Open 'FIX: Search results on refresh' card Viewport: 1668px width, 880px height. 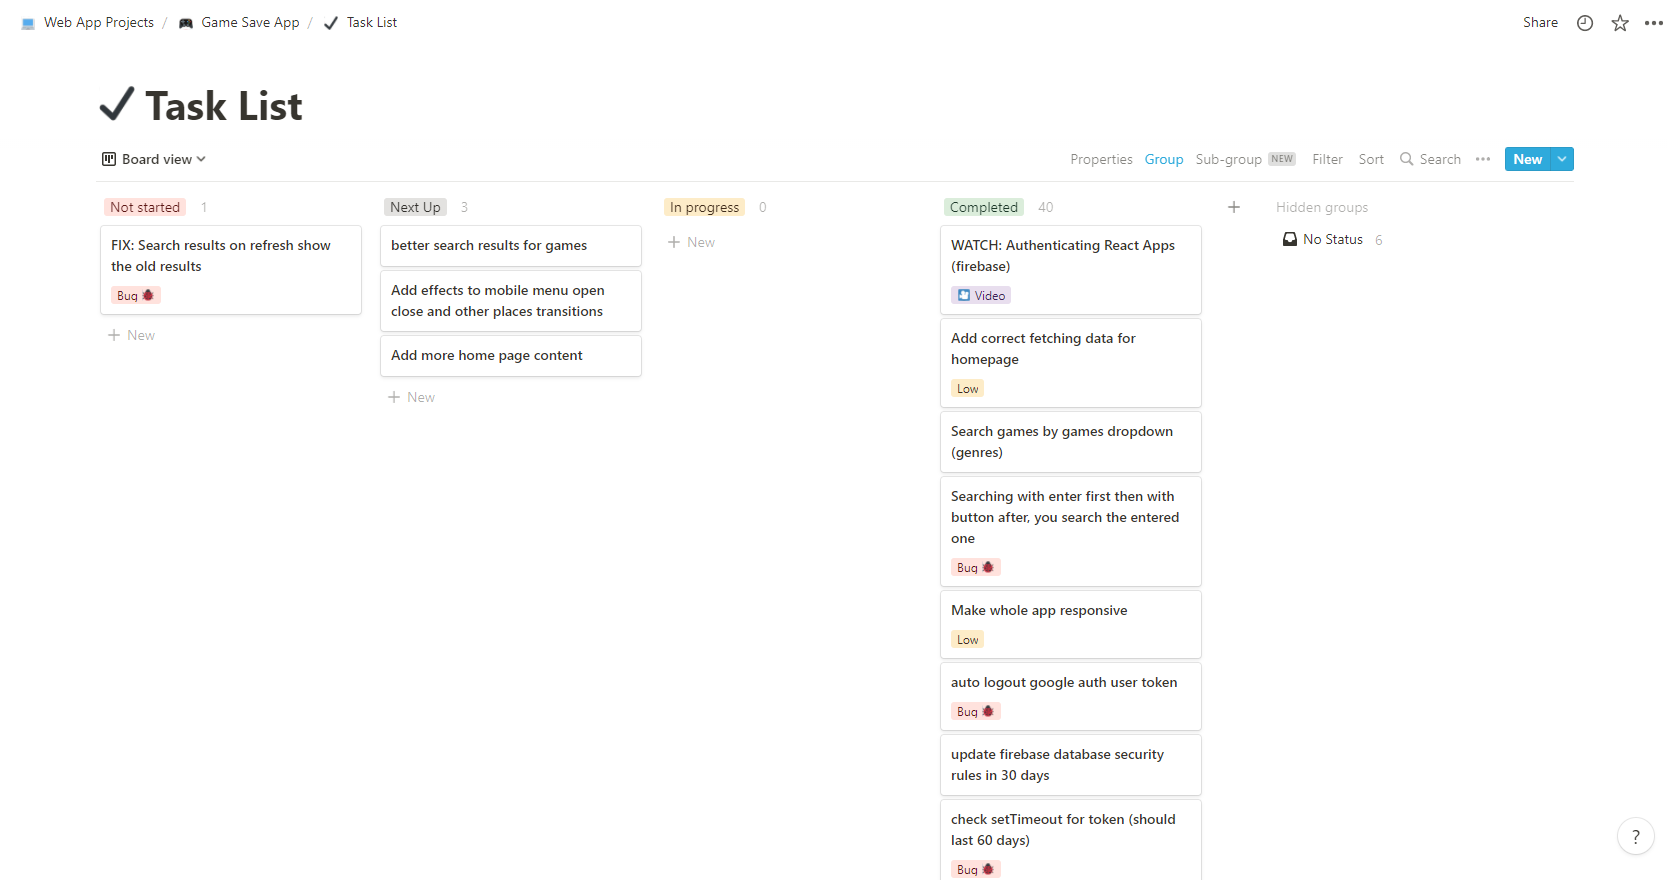tap(231, 270)
